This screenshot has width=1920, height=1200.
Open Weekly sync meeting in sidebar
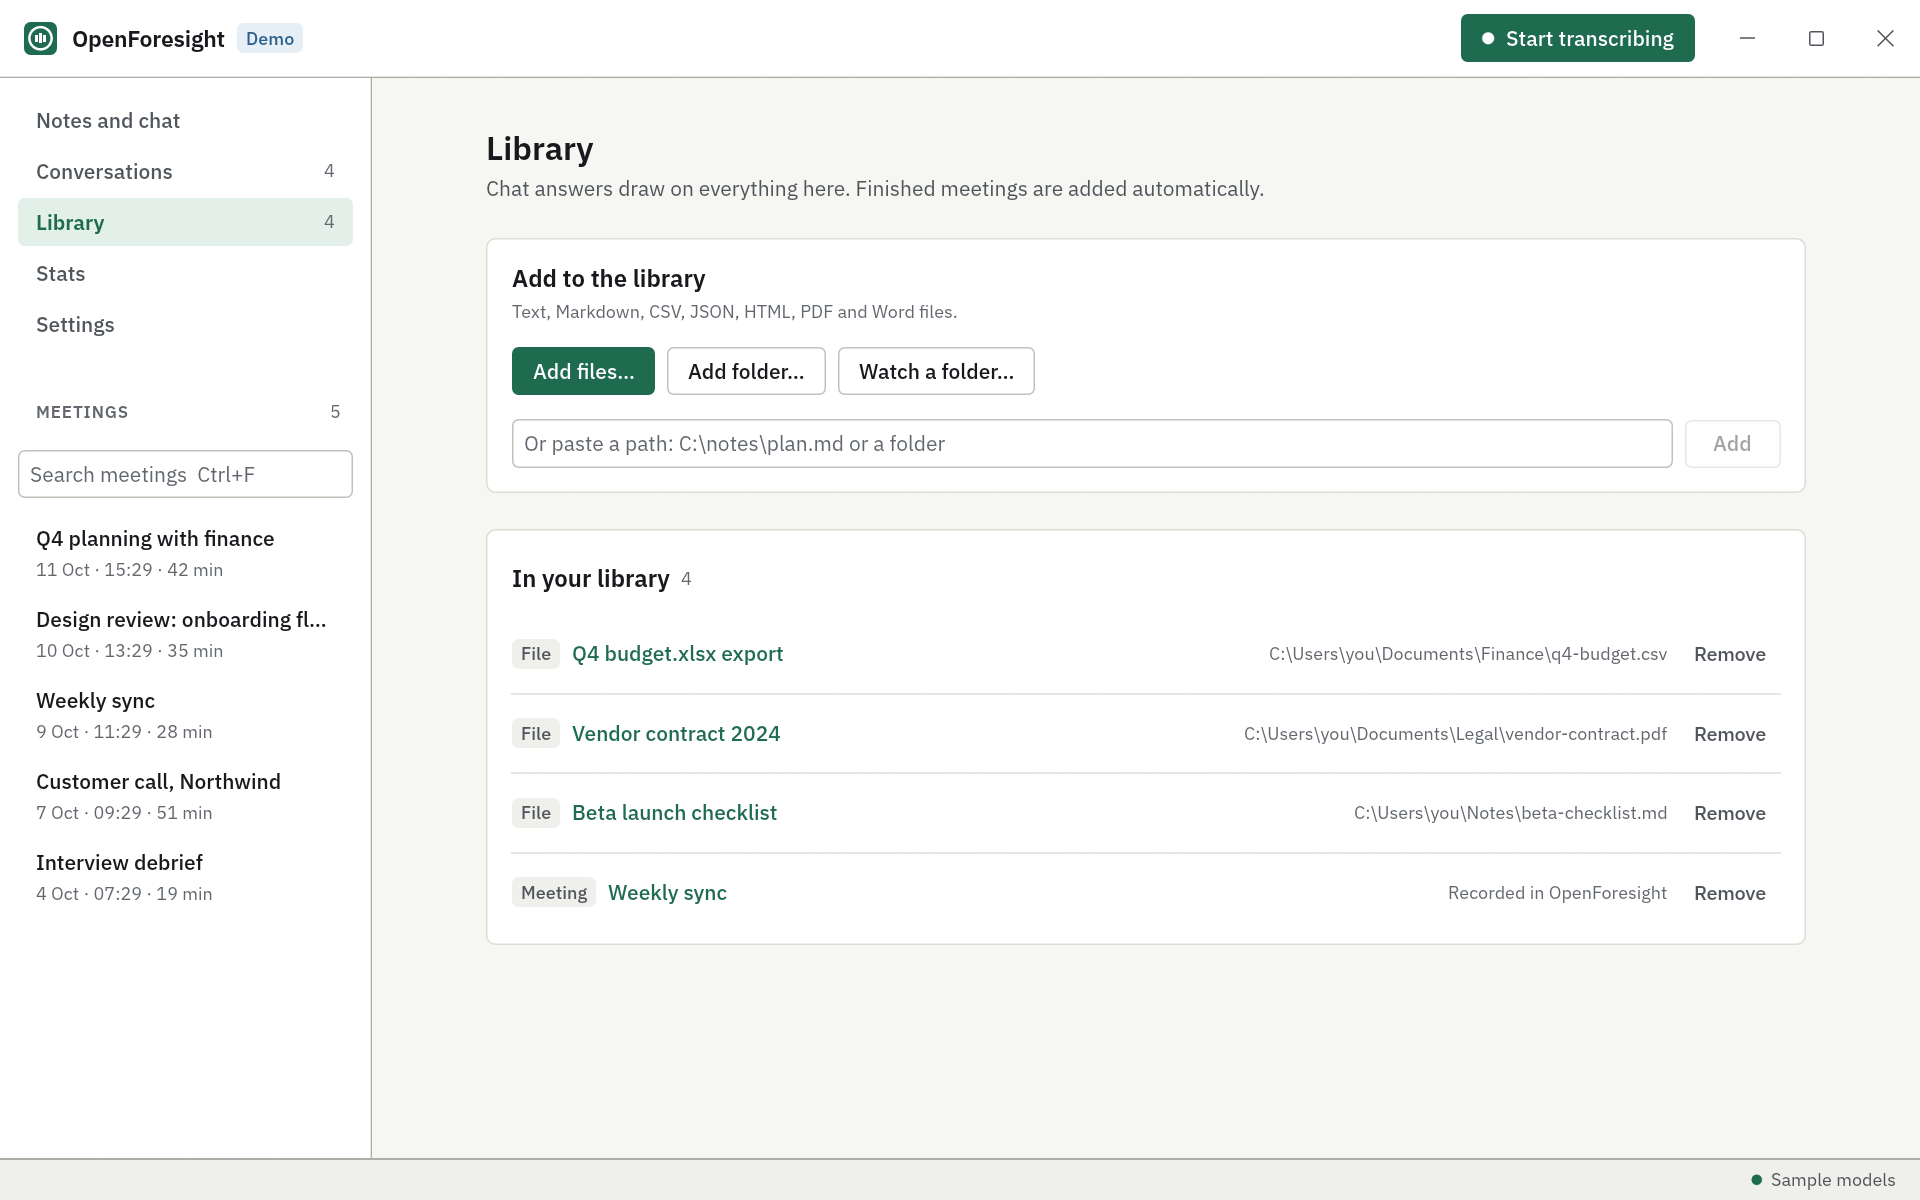[185, 715]
